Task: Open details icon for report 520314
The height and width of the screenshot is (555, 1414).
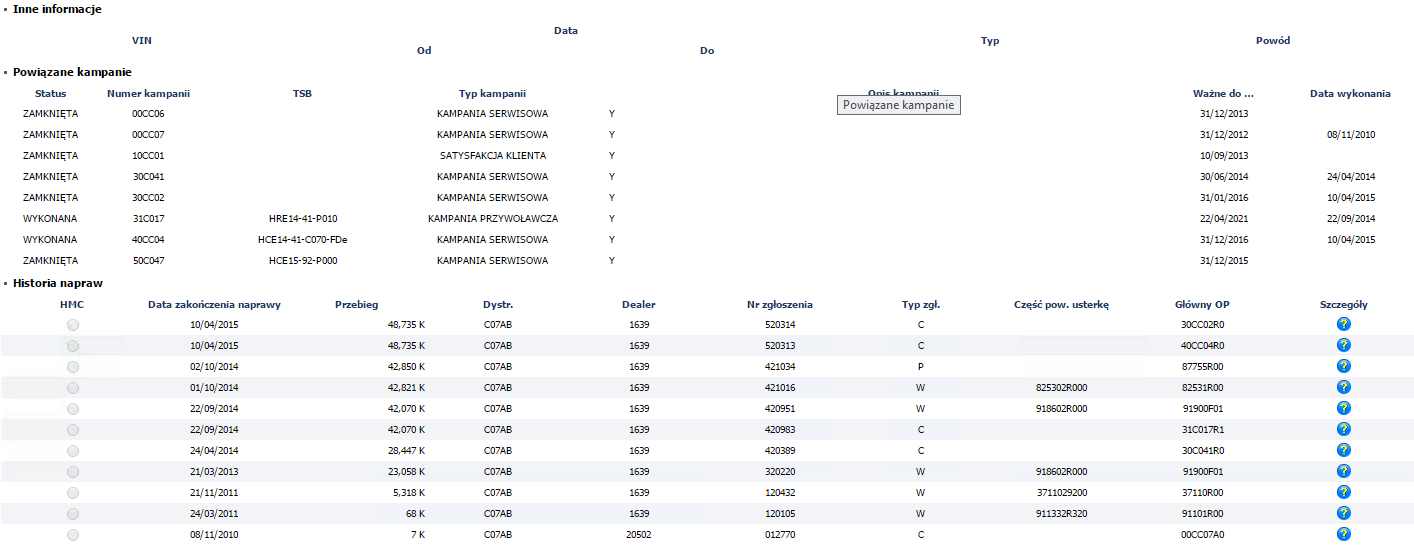Action: coord(1343,325)
